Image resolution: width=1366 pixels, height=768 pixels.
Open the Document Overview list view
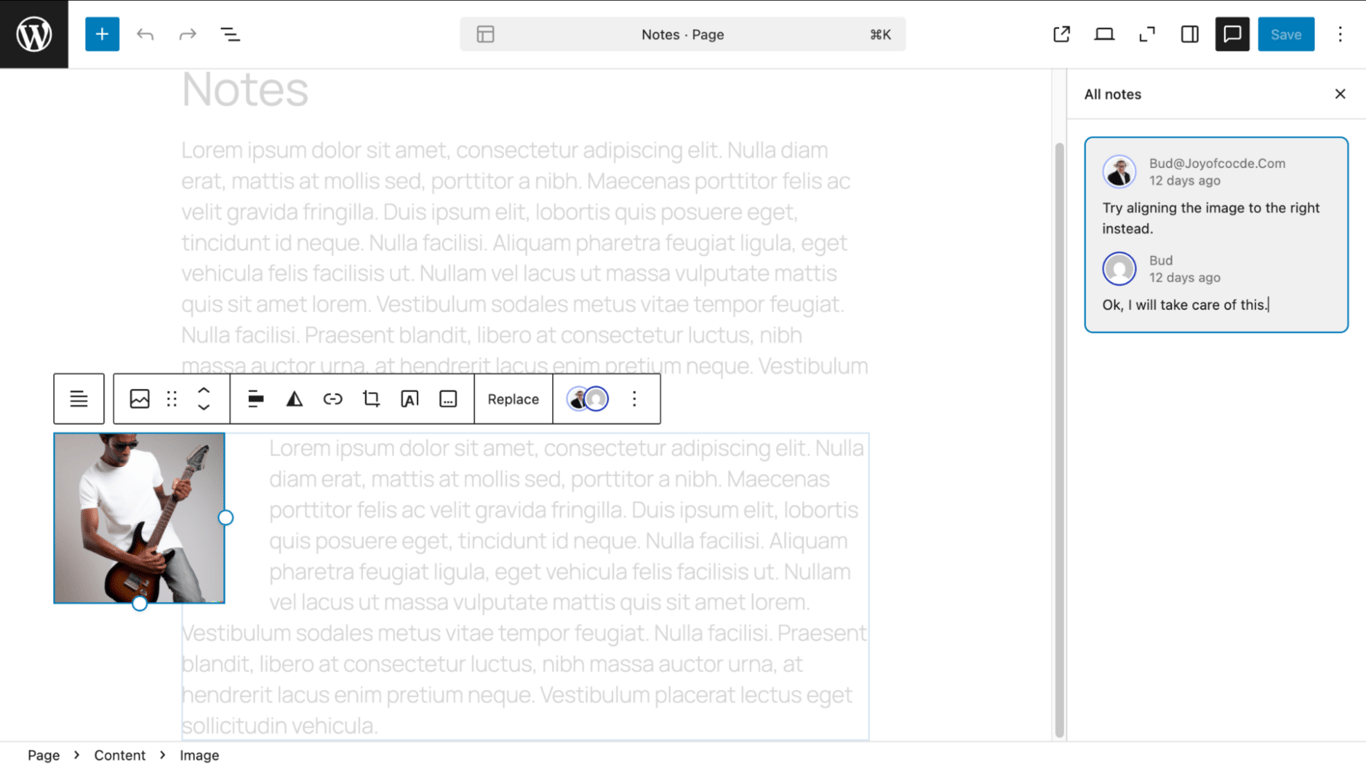coord(230,33)
